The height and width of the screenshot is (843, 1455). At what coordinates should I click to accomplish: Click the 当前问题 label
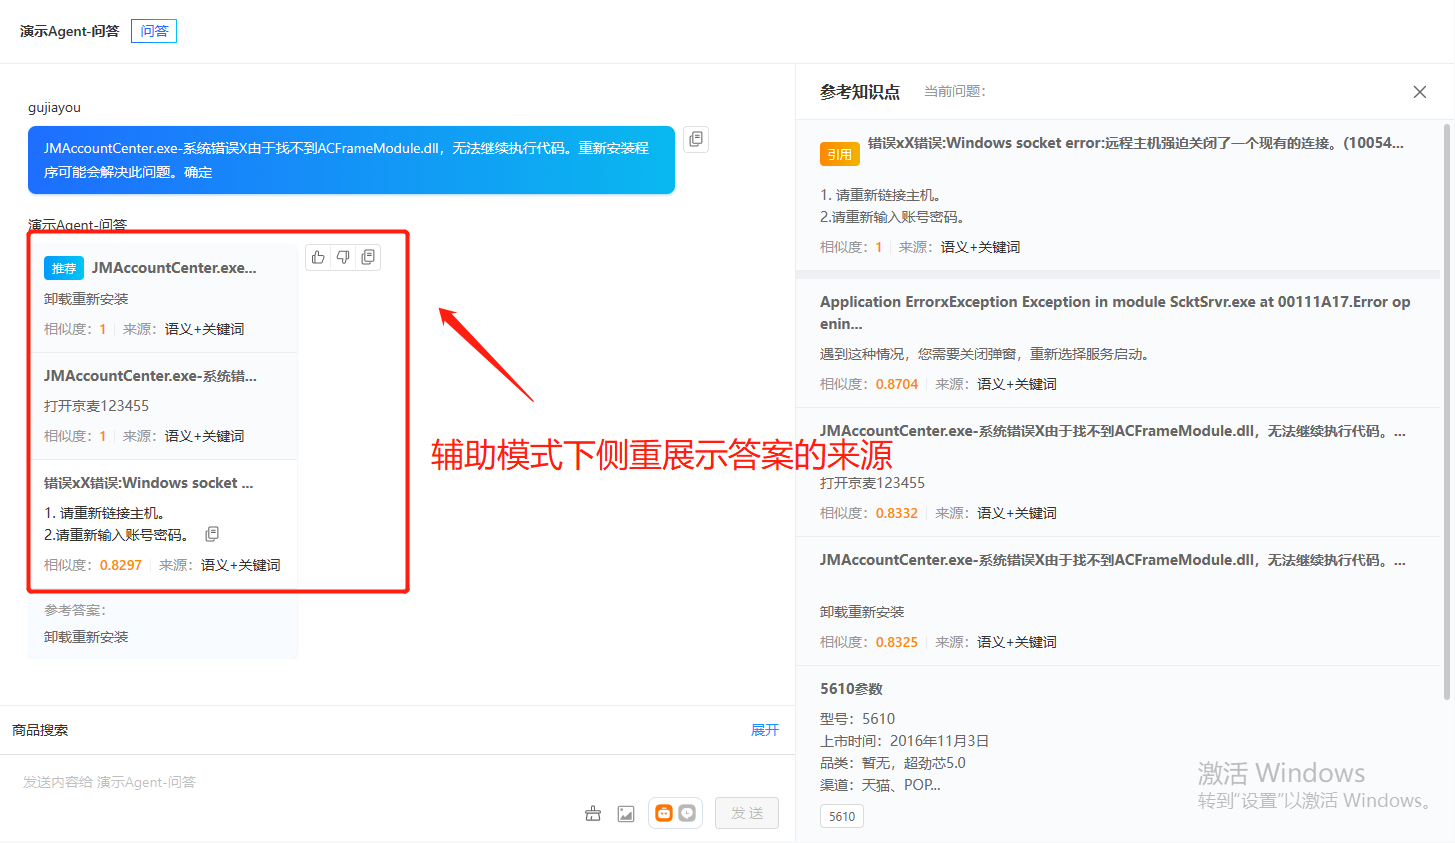[955, 92]
